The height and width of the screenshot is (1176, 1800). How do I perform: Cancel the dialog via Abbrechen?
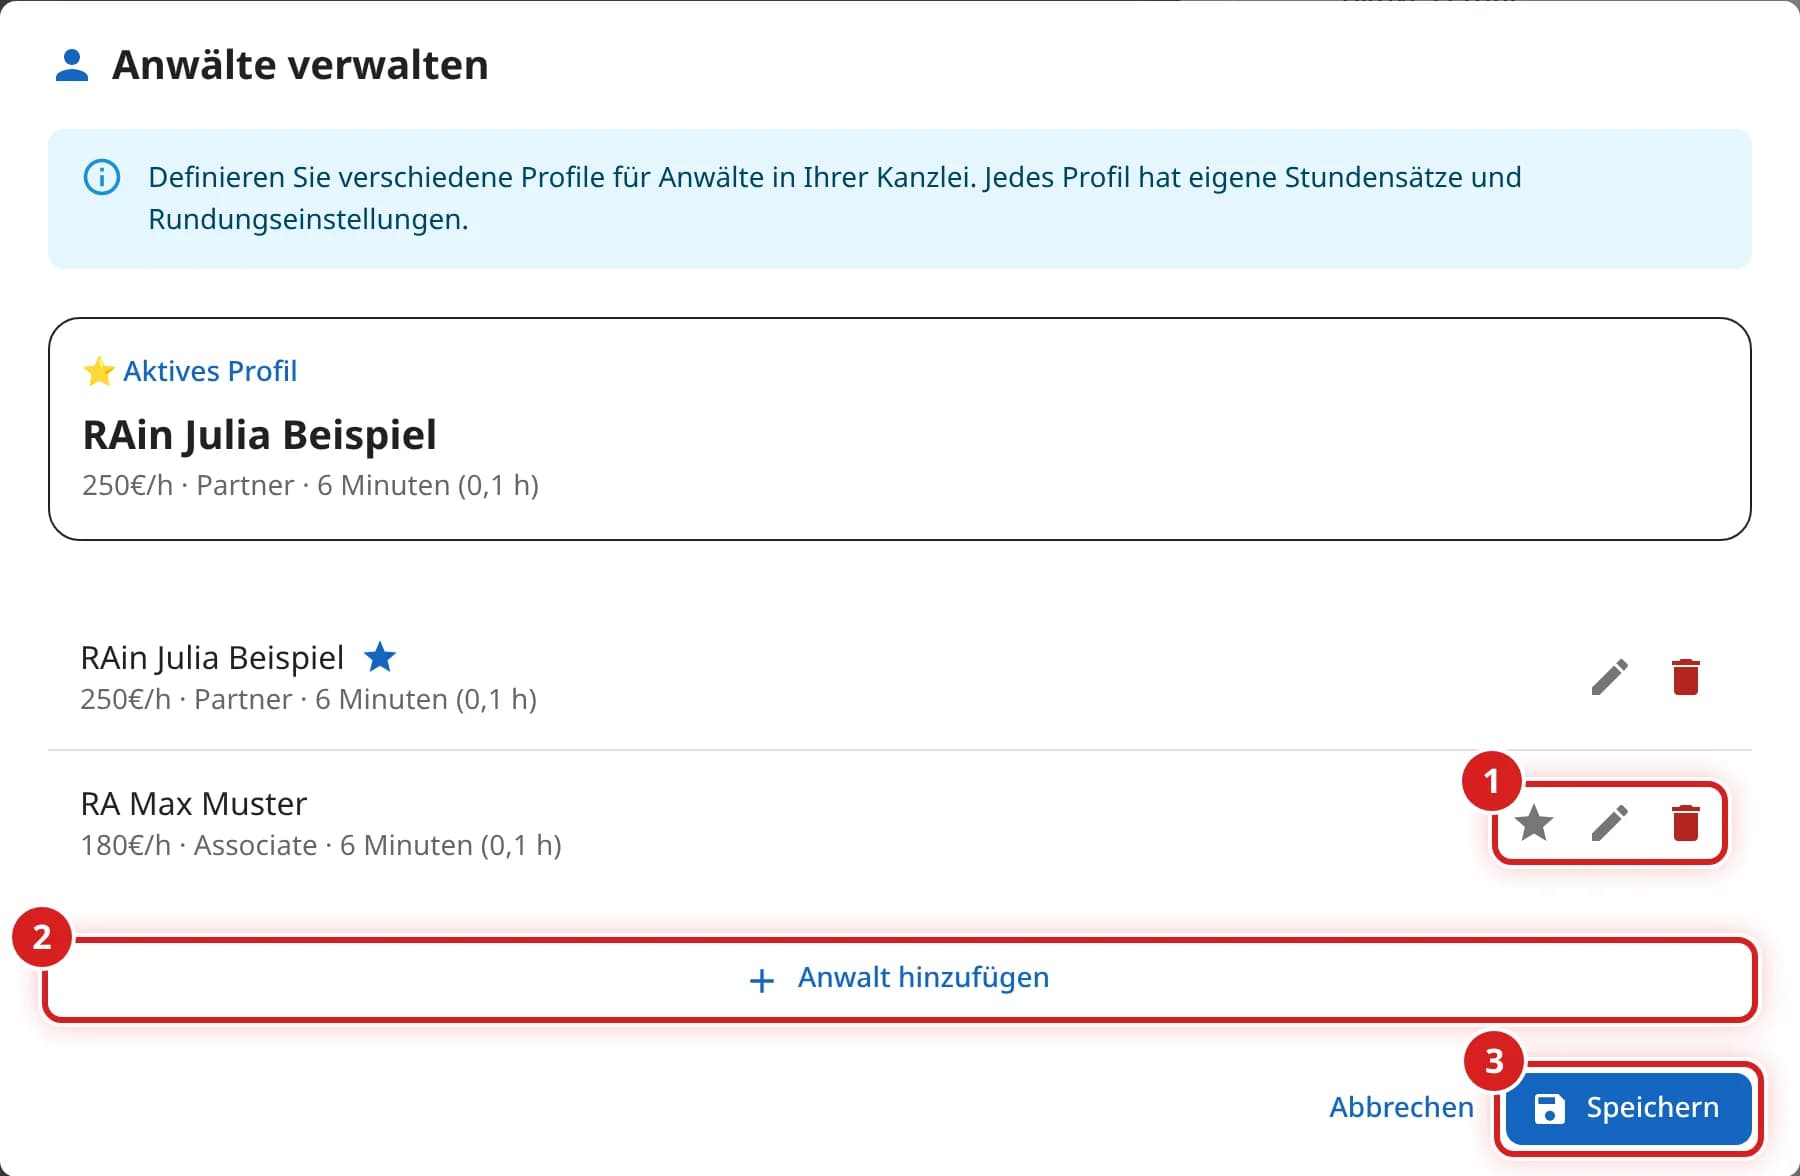[1401, 1108]
